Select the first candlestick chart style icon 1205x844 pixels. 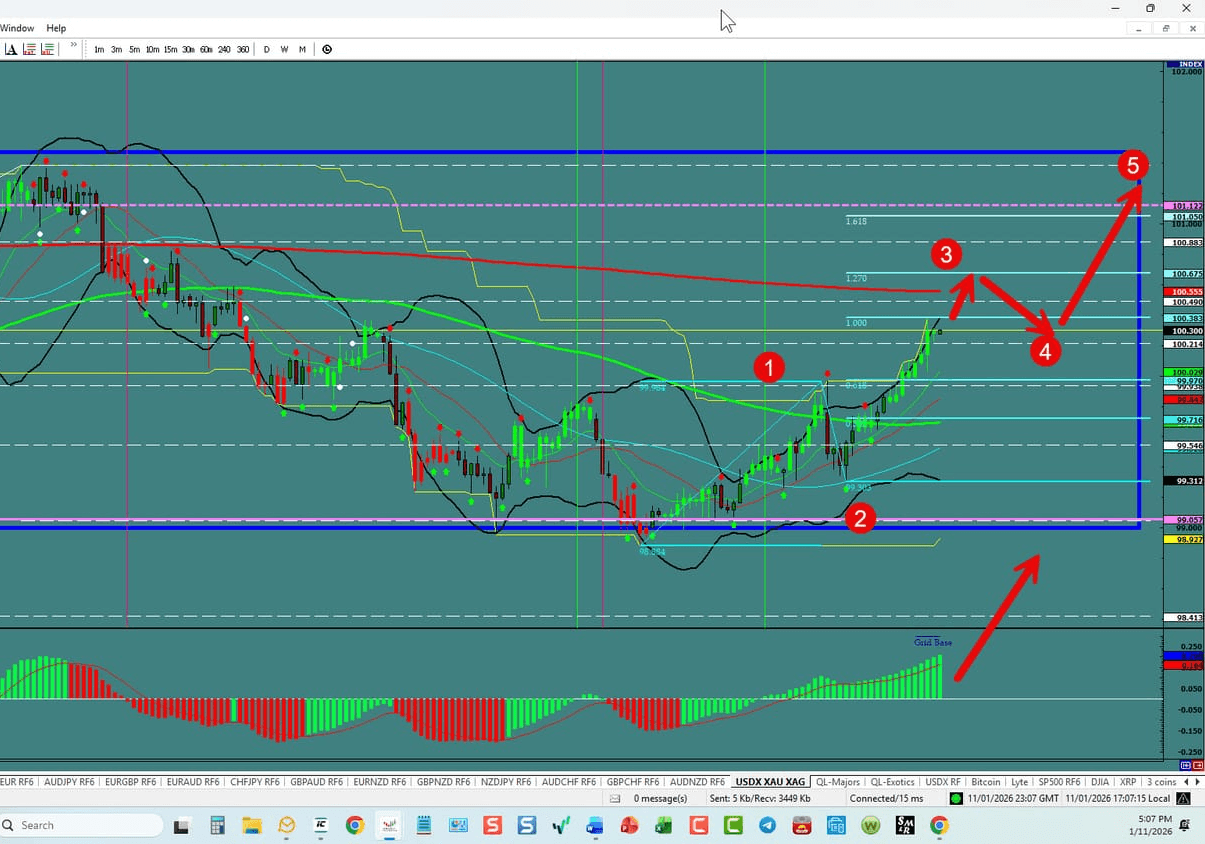[x=28, y=49]
